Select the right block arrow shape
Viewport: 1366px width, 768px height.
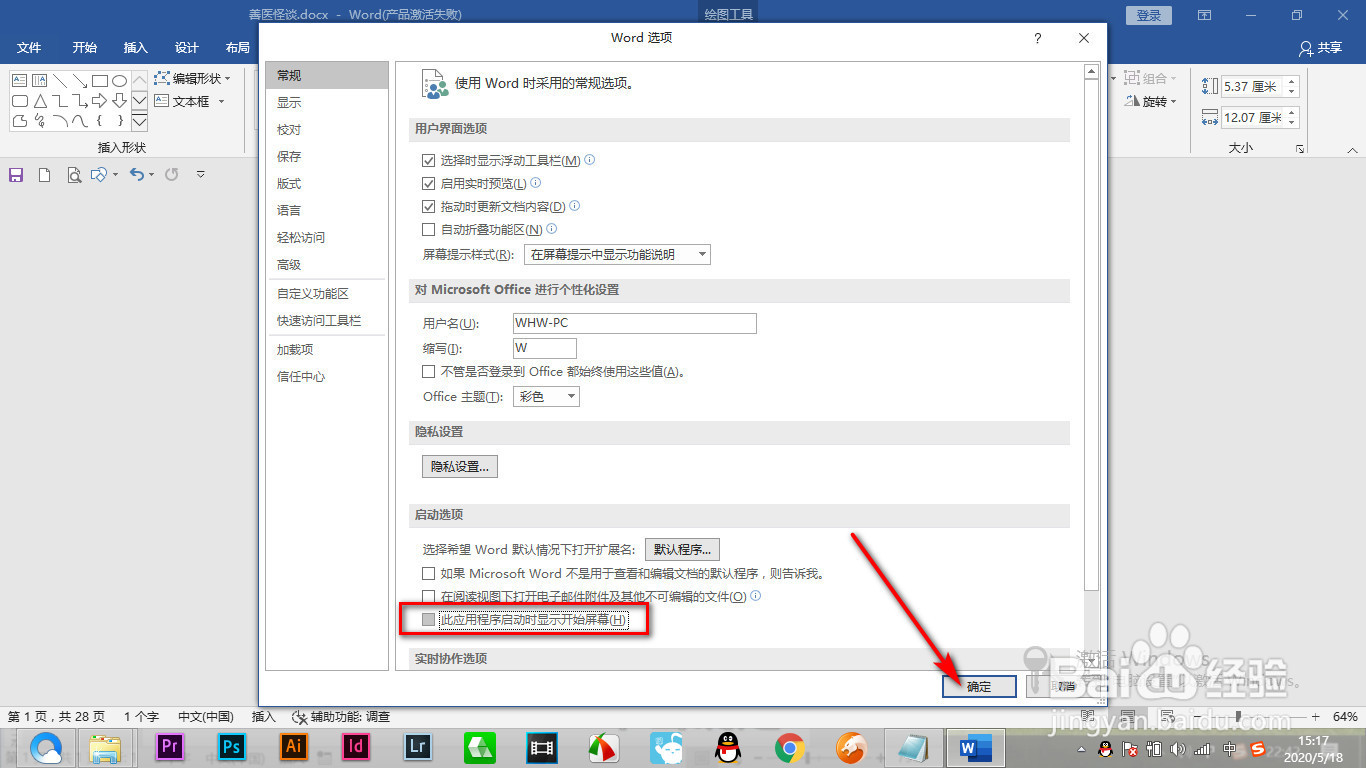click(x=100, y=101)
